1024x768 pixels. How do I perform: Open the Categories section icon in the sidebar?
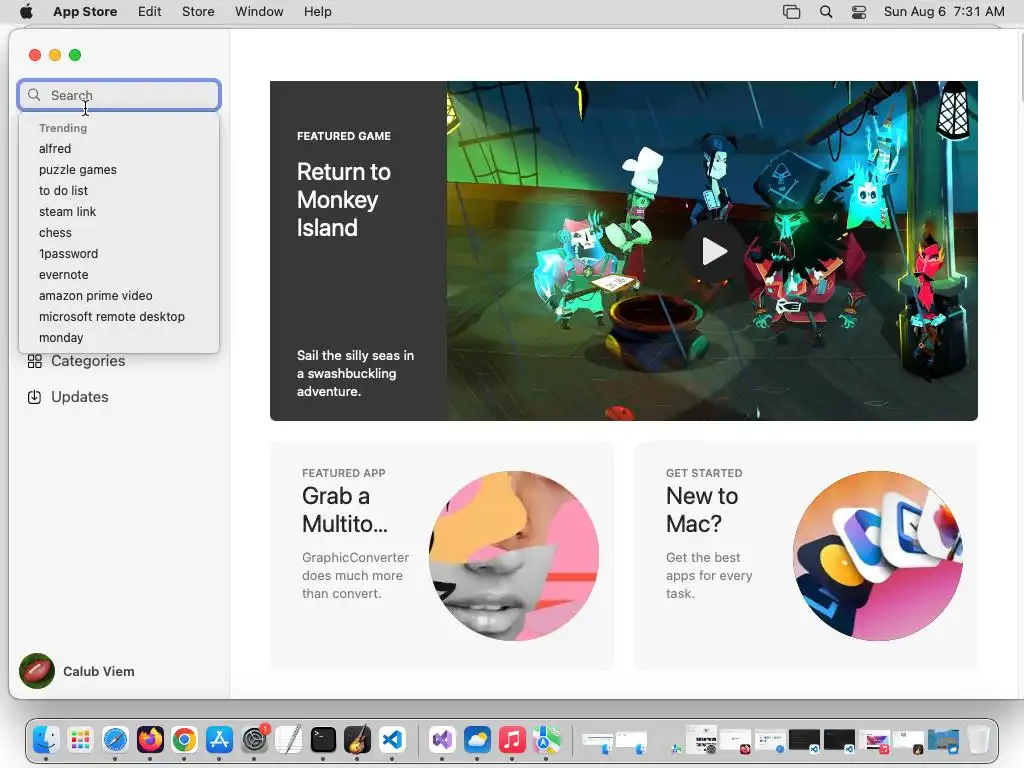pyautogui.click(x=35, y=361)
